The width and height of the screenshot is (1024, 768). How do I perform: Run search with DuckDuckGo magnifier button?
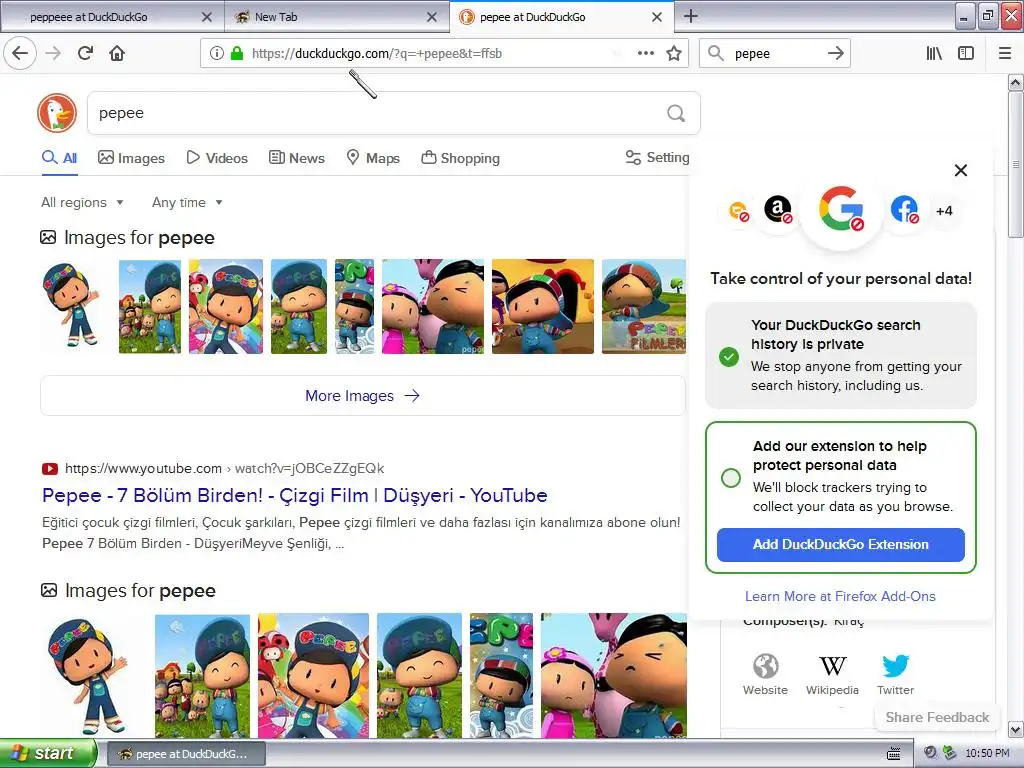[x=676, y=114]
